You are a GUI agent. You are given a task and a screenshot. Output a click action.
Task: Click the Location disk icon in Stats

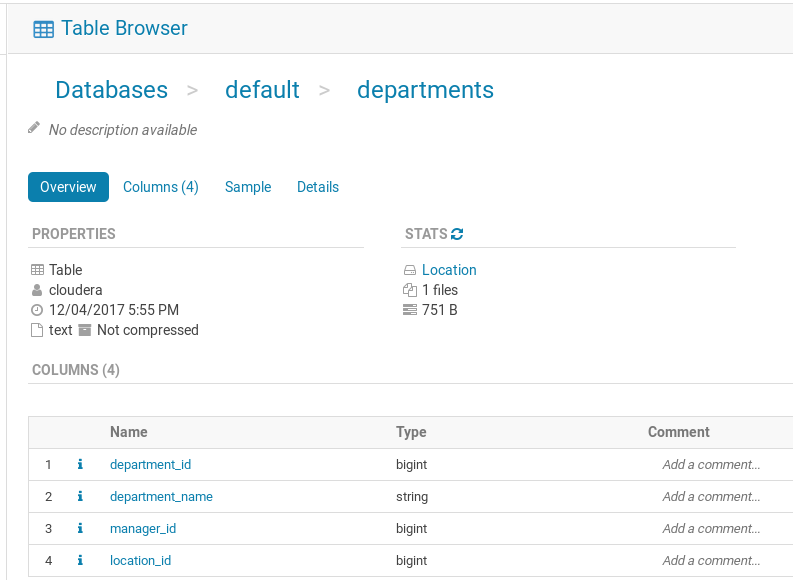pos(409,270)
